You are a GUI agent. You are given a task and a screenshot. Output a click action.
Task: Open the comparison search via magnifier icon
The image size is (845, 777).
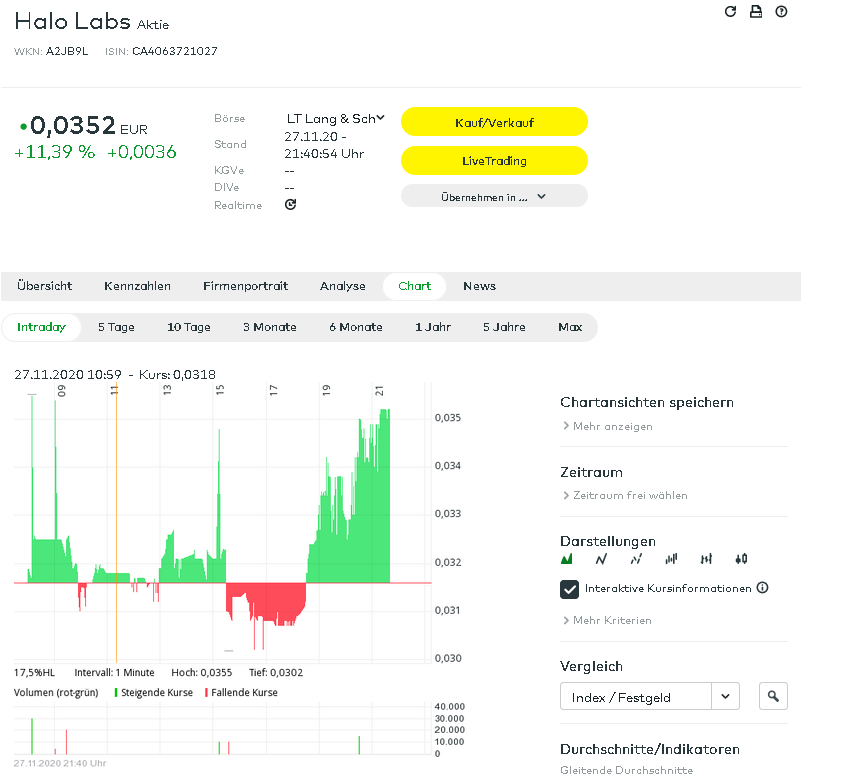click(x=773, y=695)
